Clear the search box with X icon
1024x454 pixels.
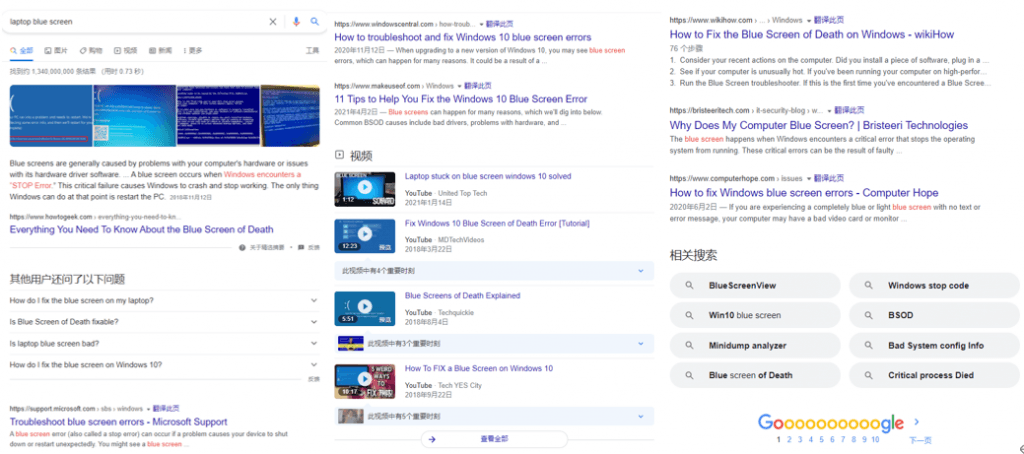(x=273, y=22)
